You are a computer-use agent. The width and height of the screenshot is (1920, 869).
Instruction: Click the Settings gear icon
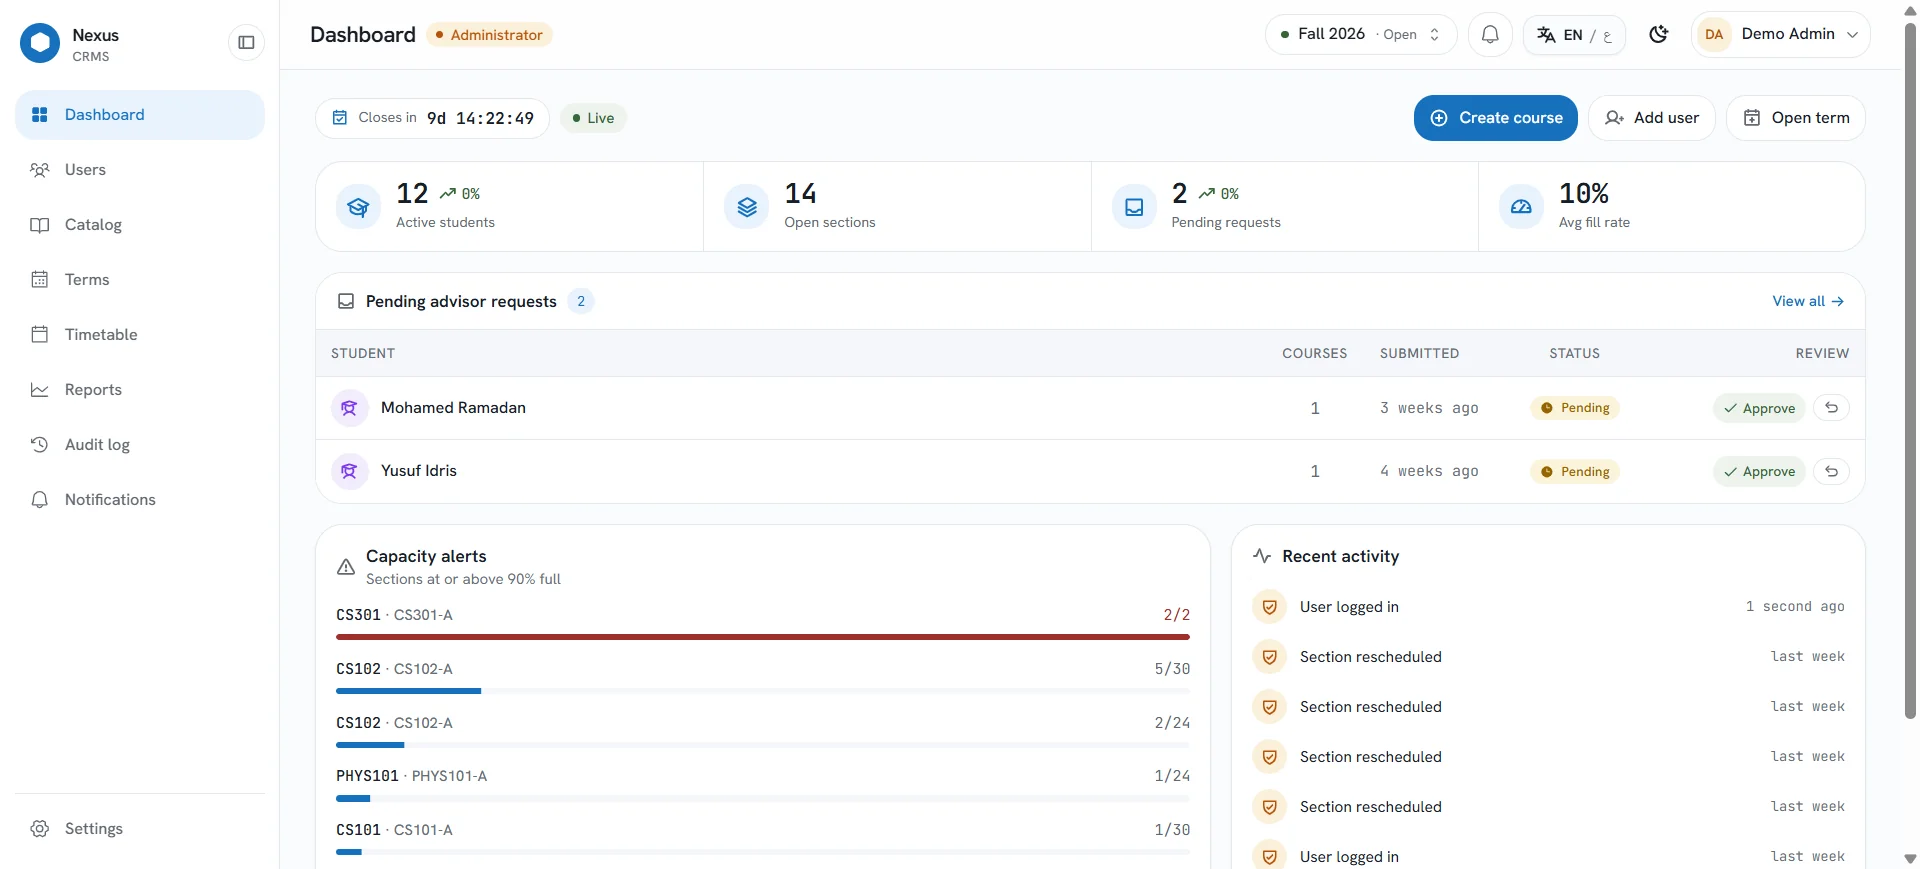click(40, 829)
